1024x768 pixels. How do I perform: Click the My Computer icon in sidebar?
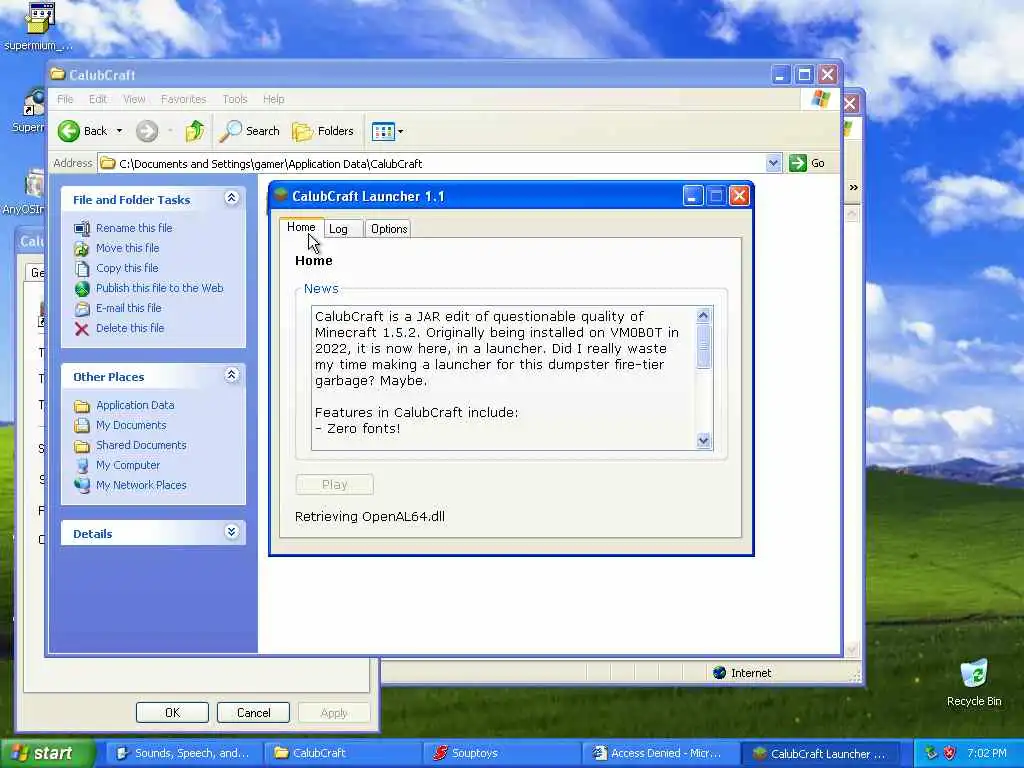click(x=82, y=466)
